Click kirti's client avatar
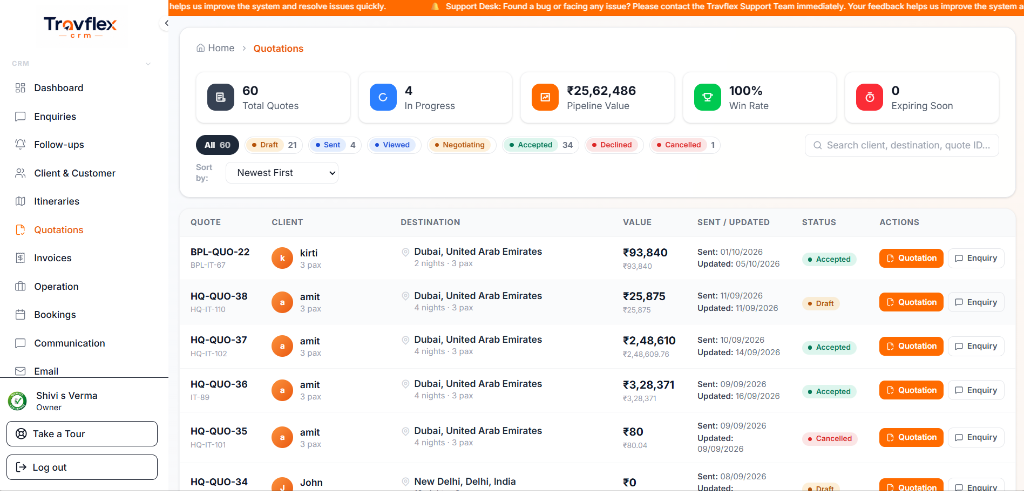This screenshot has height=491, width=1024. 282,259
